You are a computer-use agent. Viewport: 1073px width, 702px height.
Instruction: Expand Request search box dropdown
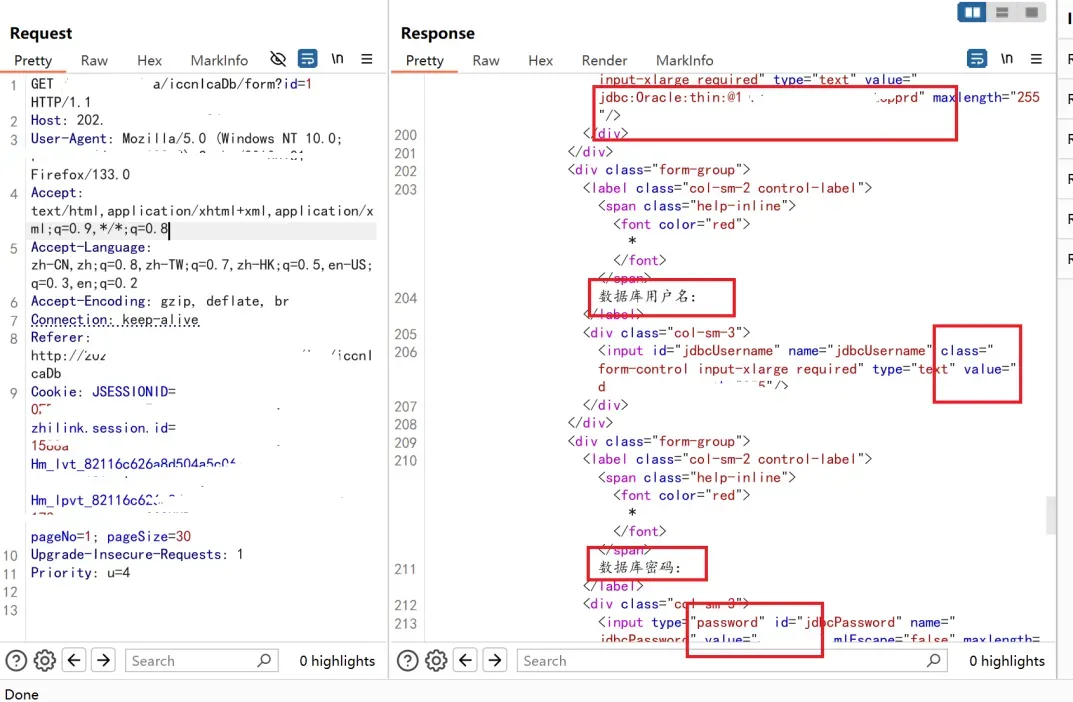click(265, 660)
